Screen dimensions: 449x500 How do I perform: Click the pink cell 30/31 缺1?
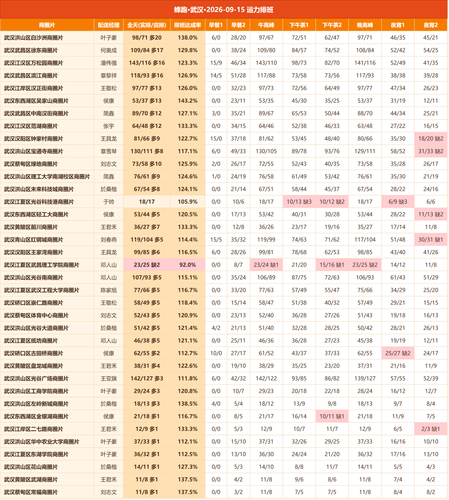point(431,240)
